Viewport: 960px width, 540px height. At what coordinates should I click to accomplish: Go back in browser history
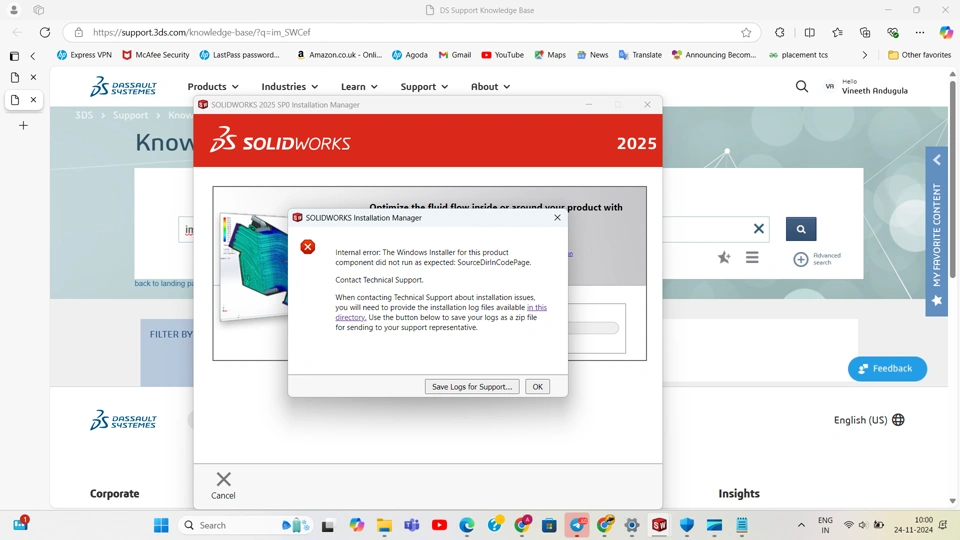click(x=17, y=32)
